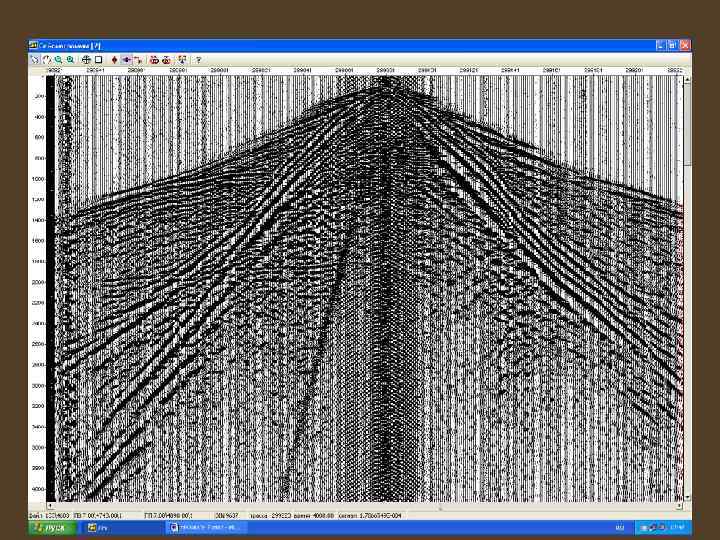Click the 3000 label on the time axis
720x540 pixels.
(39, 386)
